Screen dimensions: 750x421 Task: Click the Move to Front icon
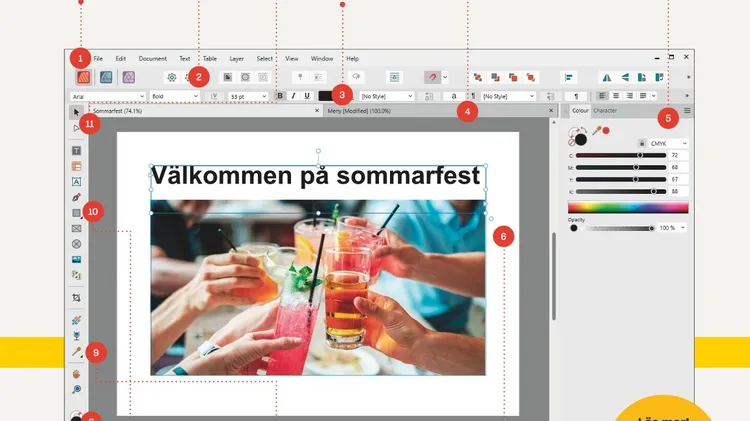pyautogui.click(x=530, y=77)
